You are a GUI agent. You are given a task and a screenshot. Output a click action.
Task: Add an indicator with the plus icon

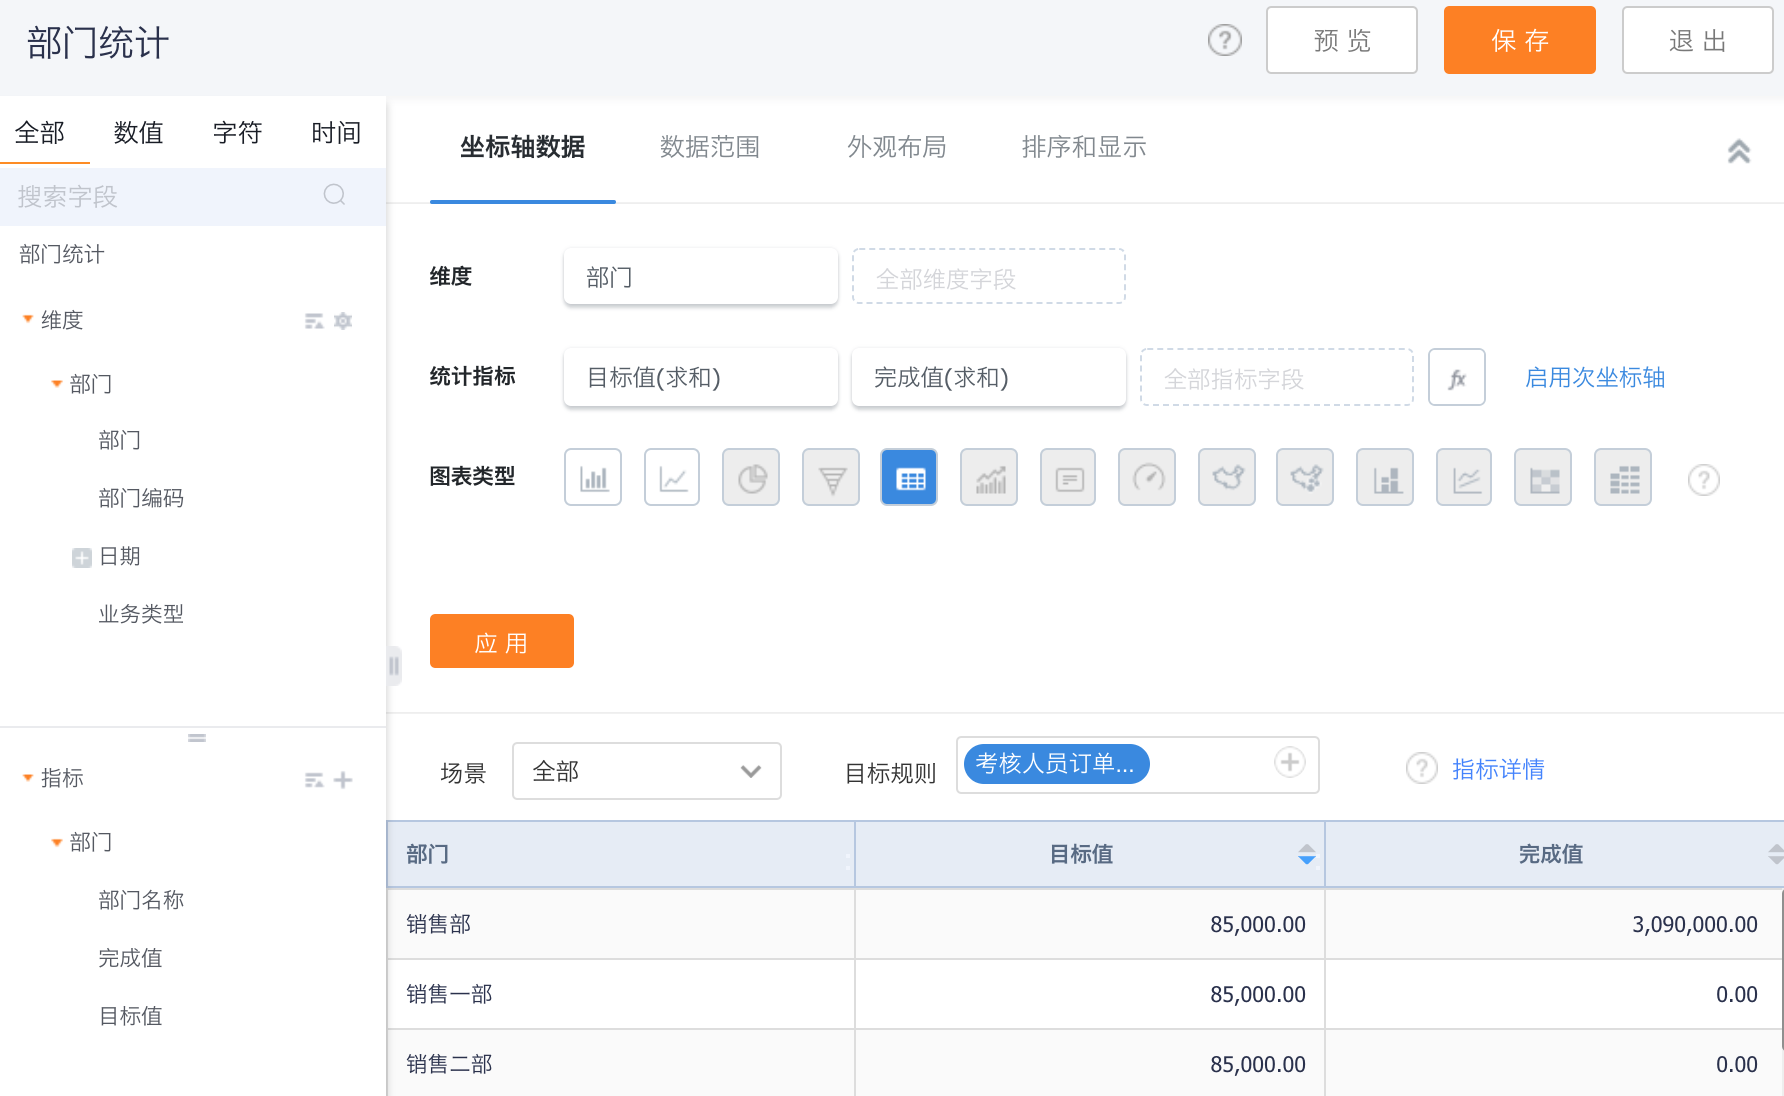[x=343, y=780]
